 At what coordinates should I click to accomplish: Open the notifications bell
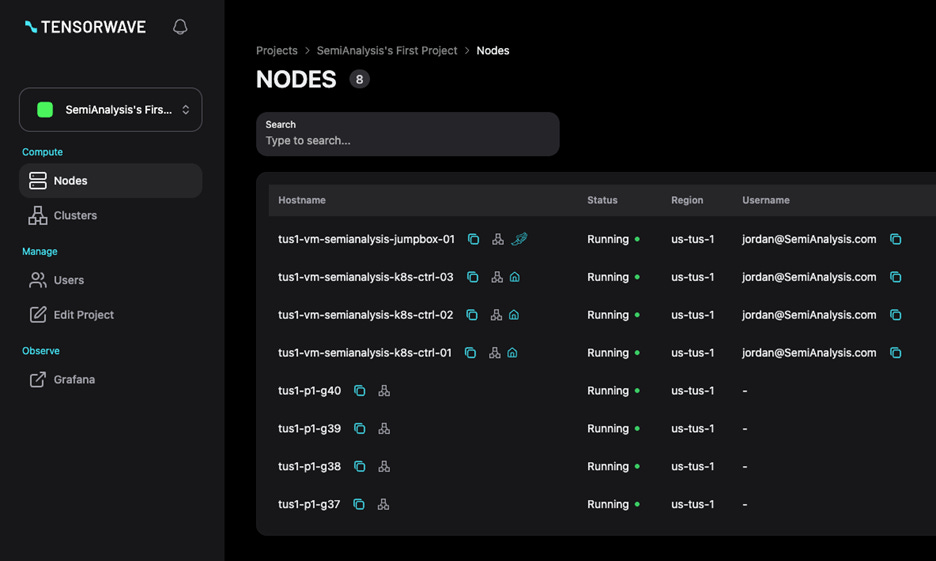(x=180, y=27)
